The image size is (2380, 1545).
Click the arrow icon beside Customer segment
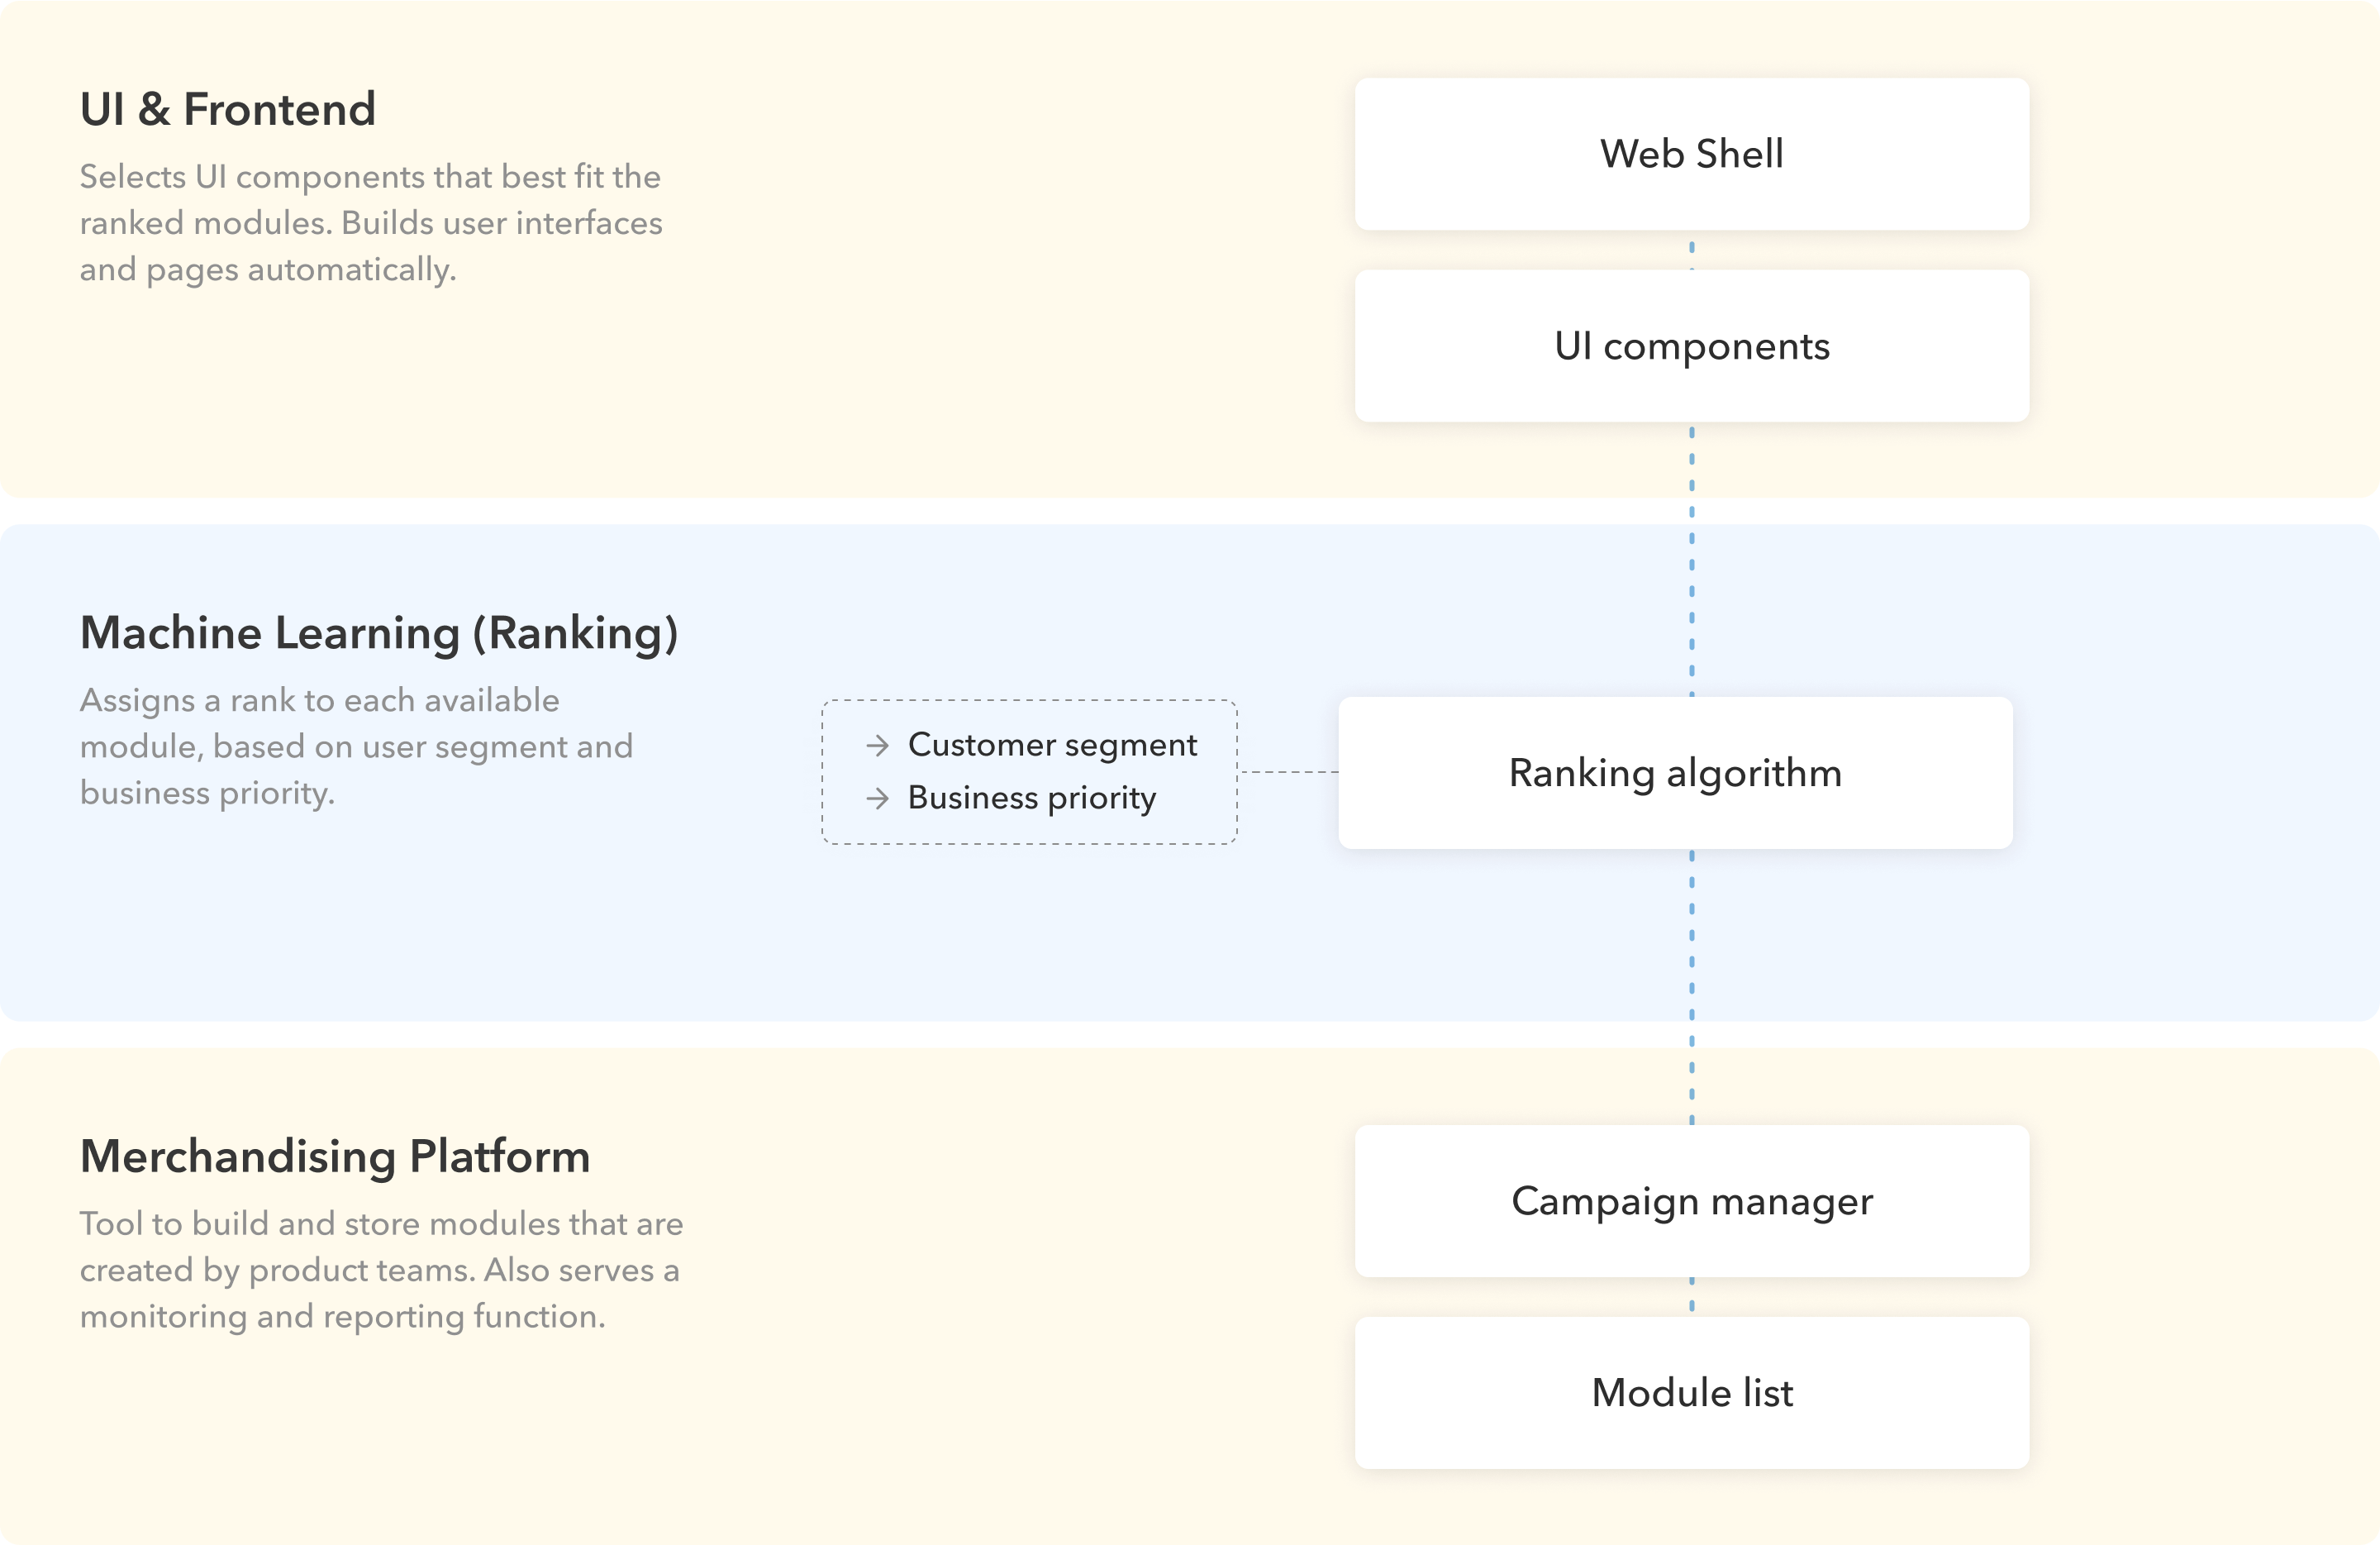tap(877, 746)
